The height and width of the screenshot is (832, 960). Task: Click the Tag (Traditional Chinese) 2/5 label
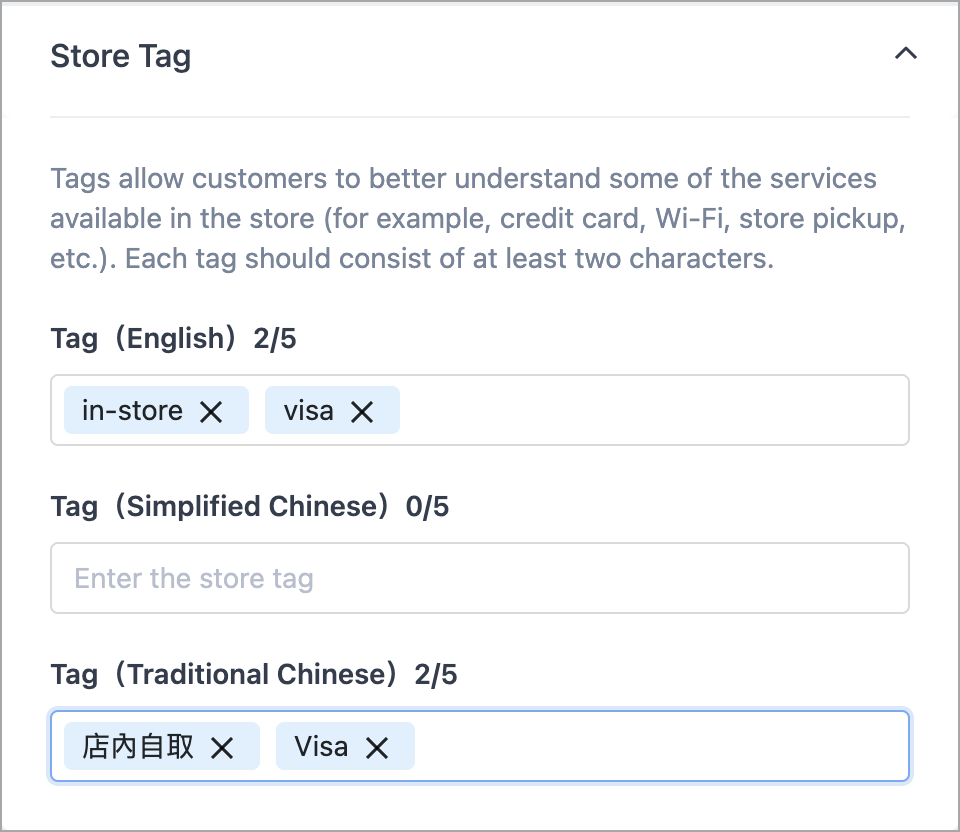[254, 674]
